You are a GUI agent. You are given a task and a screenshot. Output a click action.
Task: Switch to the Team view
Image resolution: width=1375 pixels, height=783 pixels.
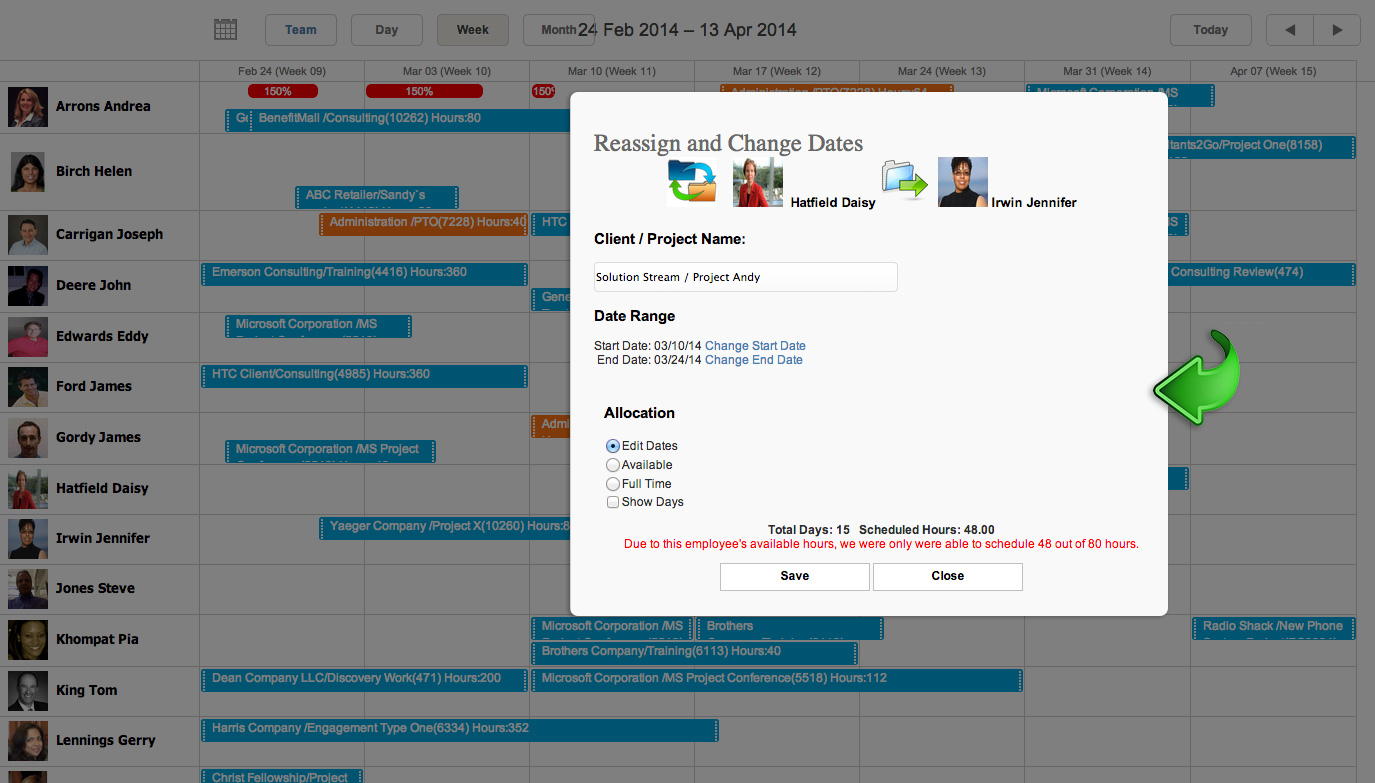[x=300, y=30]
